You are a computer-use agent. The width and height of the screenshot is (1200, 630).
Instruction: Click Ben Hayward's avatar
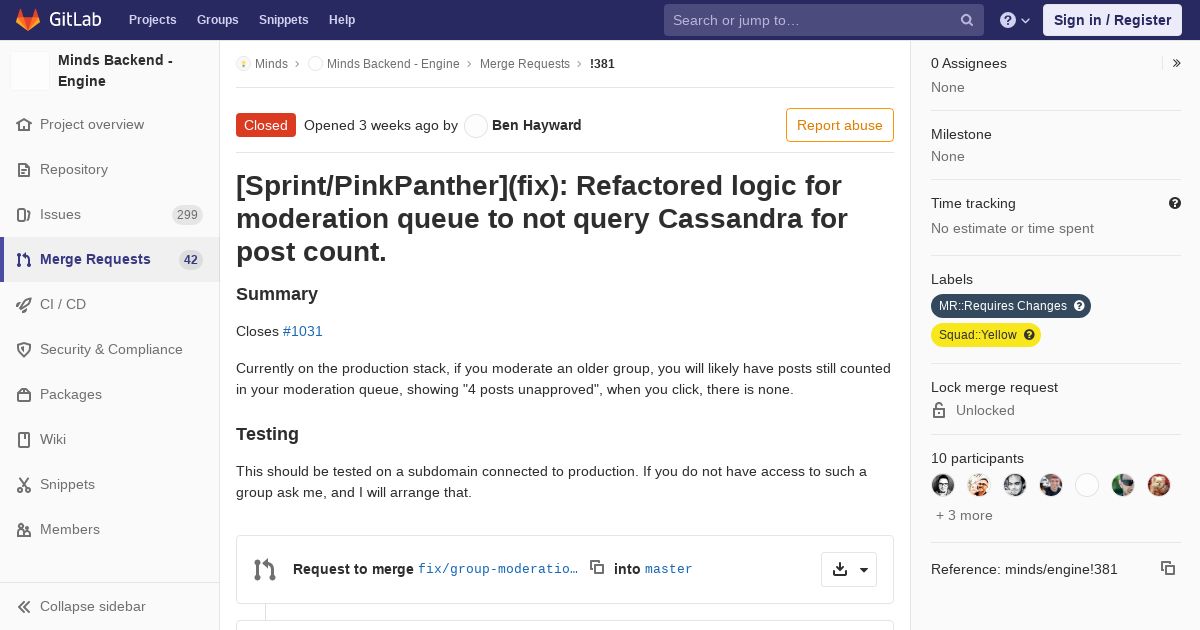476,125
